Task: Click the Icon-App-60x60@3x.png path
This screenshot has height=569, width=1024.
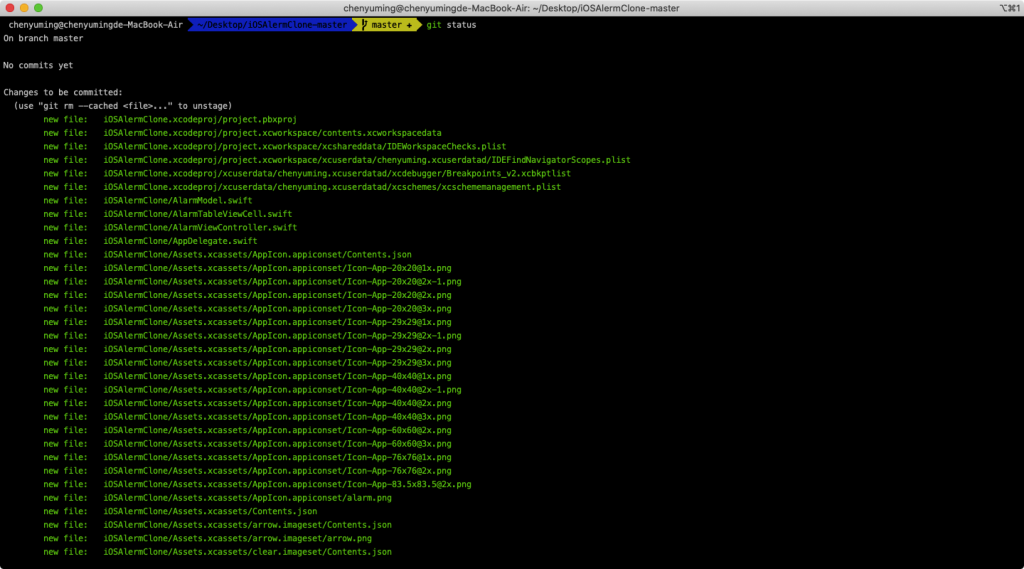Action: tap(278, 444)
